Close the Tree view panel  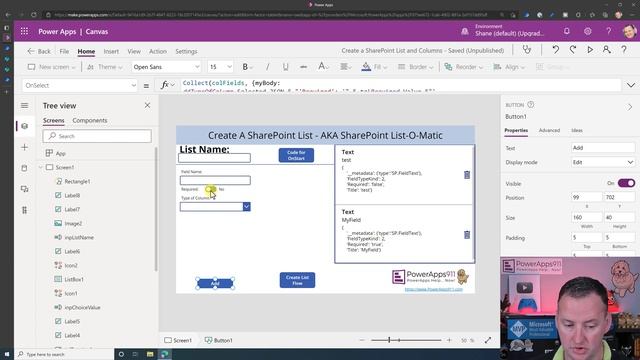[x=147, y=105]
